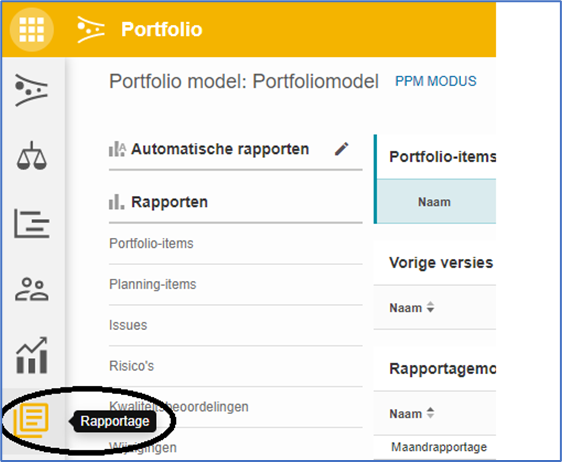This screenshot has height=462, width=562.
Task: Click the Portfolio-items panel heading
Action: point(443,157)
